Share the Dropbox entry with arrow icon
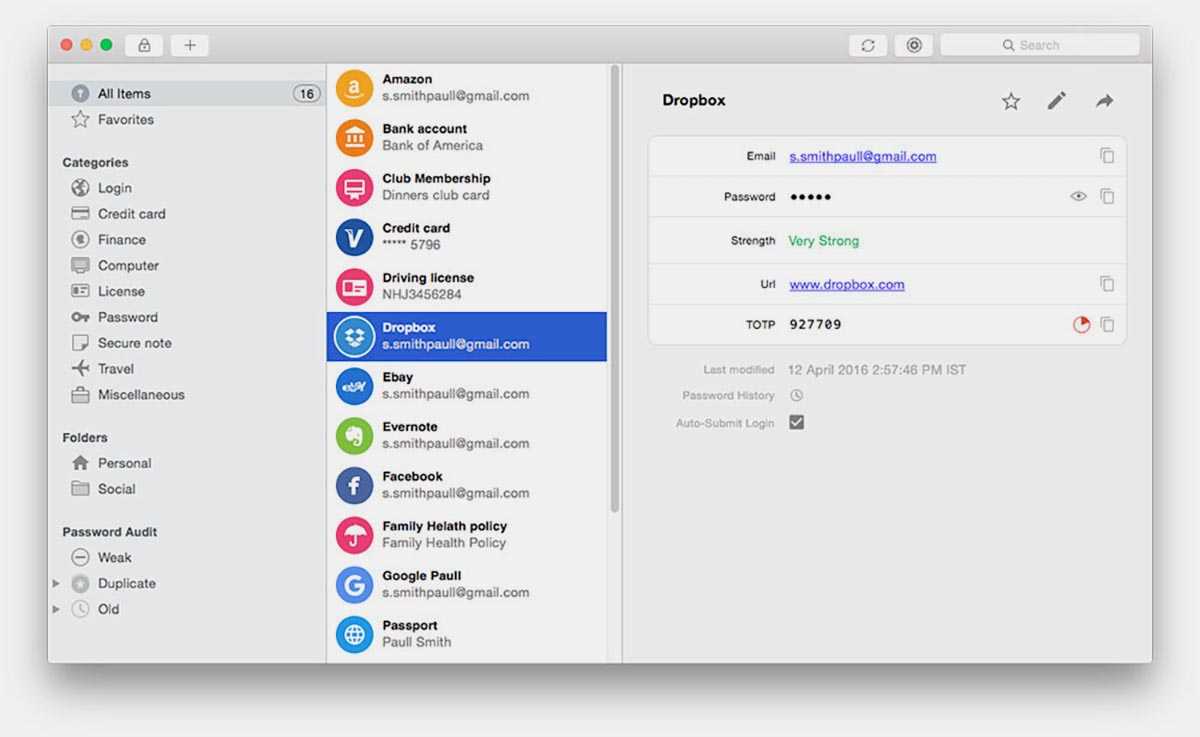This screenshot has height=737, width=1200. [x=1104, y=101]
